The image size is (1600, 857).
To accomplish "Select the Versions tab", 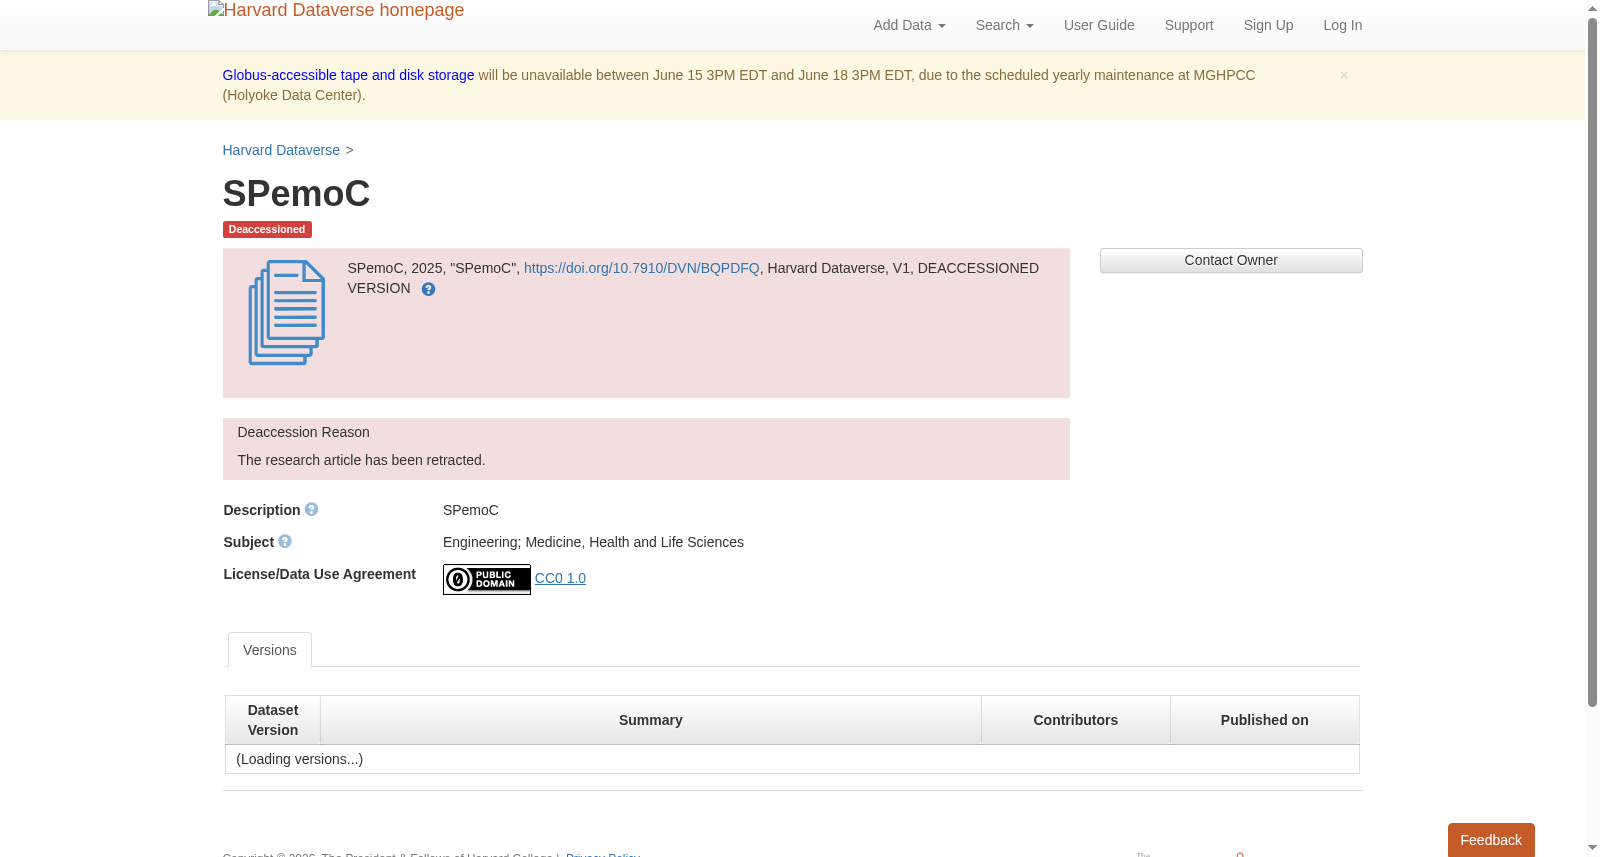I will 270,650.
